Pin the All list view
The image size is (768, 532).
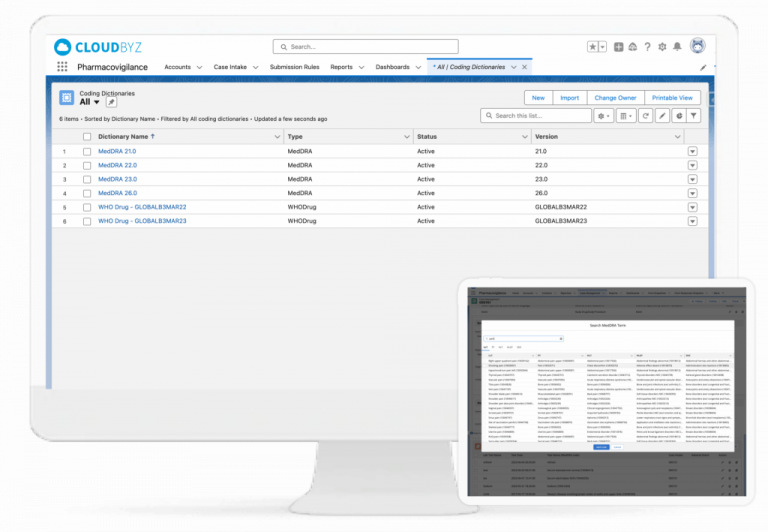point(111,102)
